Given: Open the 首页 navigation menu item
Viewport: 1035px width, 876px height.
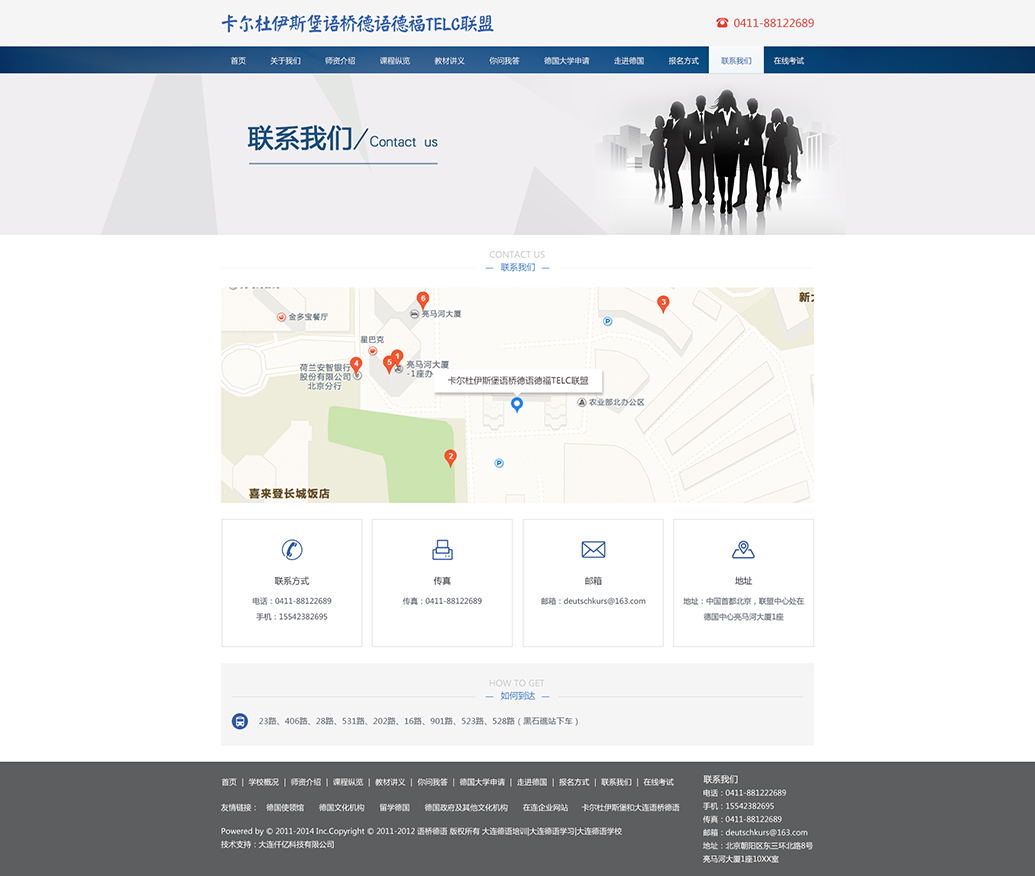Looking at the screenshot, I should click(x=238, y=61).
